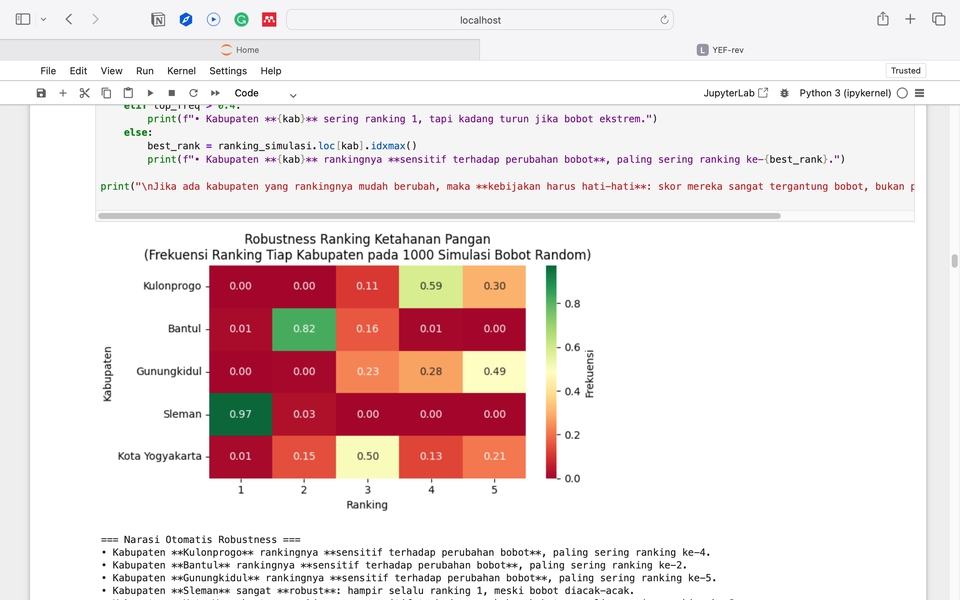Enable the debugger bug icon
Screen dimensions: 960x600
click(x=785, y=93)
